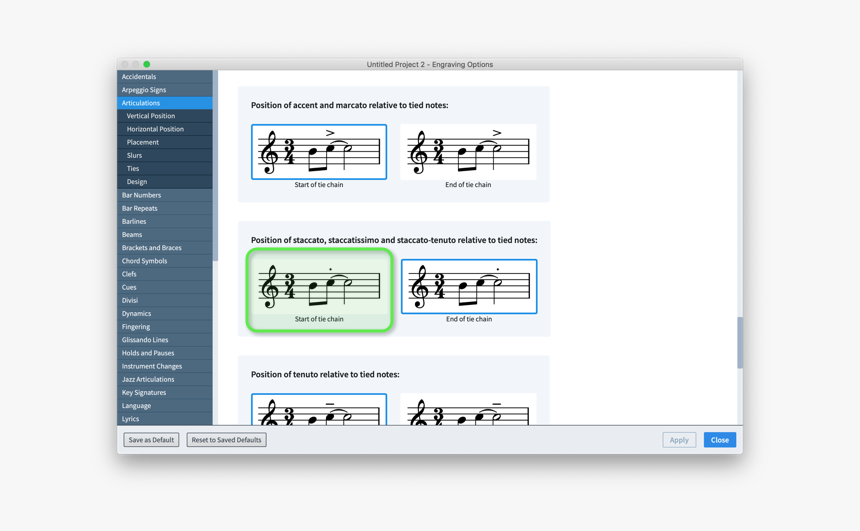The height and width of the screenshot is (531, 860).
Task: Click the Save as Default button
Action: (x=151, y=440)
